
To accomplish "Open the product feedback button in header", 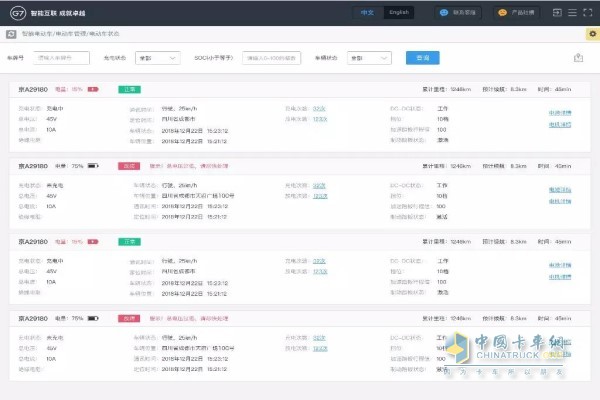I will 518,13.
